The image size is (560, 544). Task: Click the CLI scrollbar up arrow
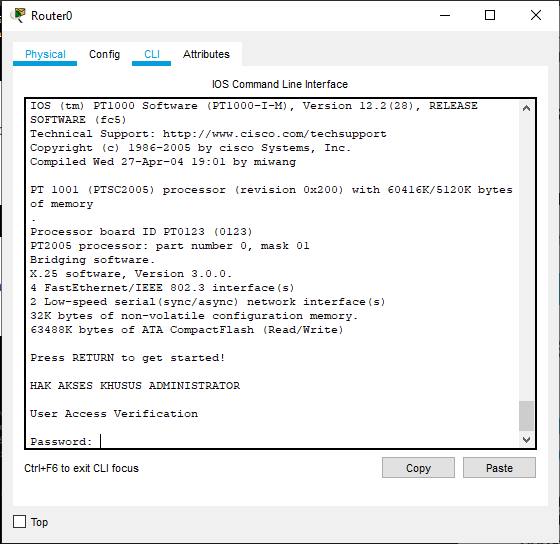tap(526, 108)
